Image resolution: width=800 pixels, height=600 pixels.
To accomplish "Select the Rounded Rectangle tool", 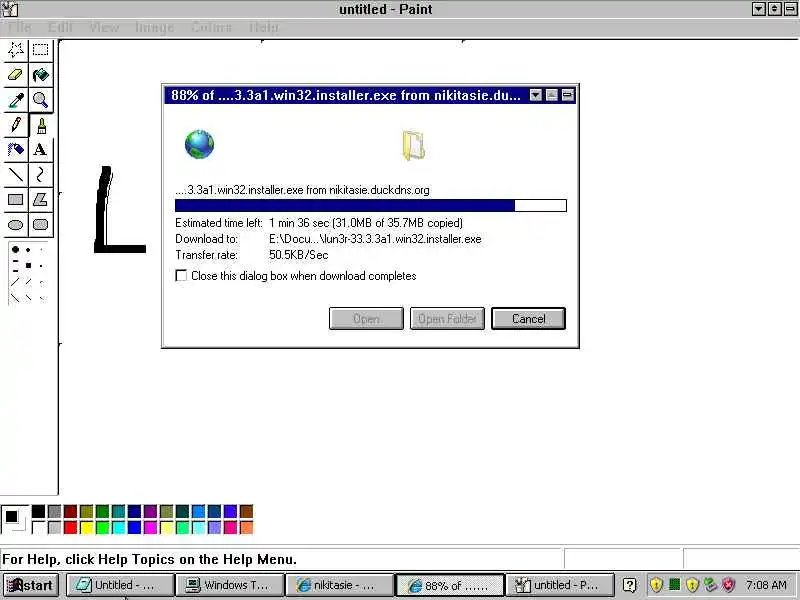I will (x=40, y=225).
